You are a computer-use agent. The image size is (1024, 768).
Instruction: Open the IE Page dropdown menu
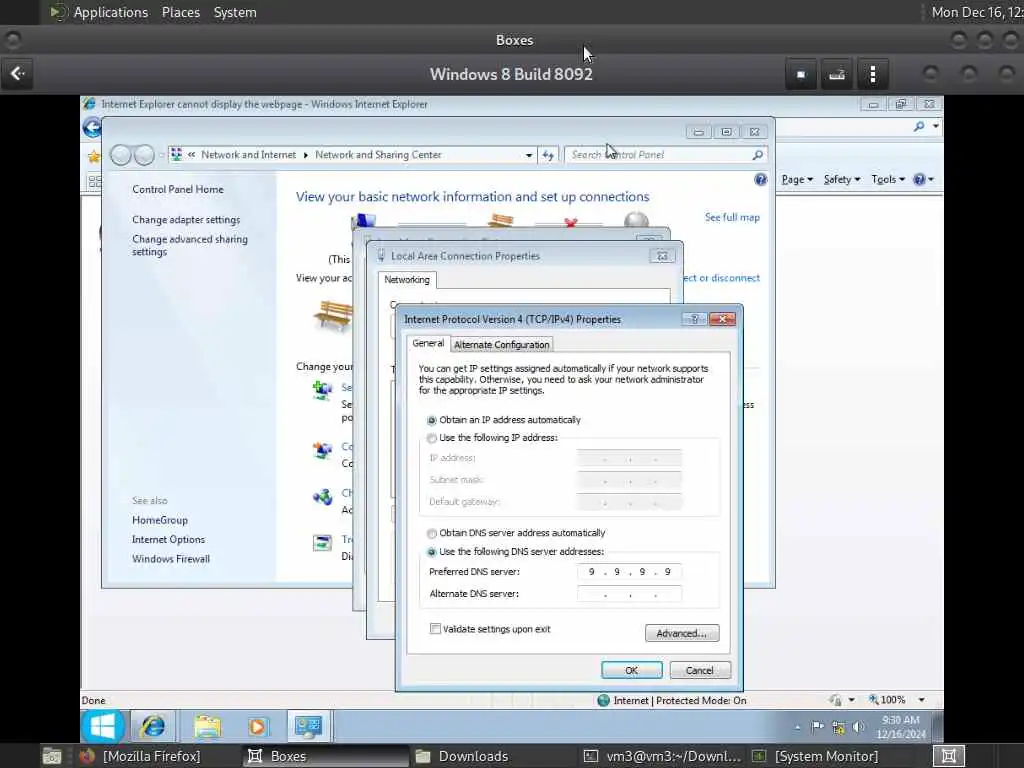click(797, 179)
